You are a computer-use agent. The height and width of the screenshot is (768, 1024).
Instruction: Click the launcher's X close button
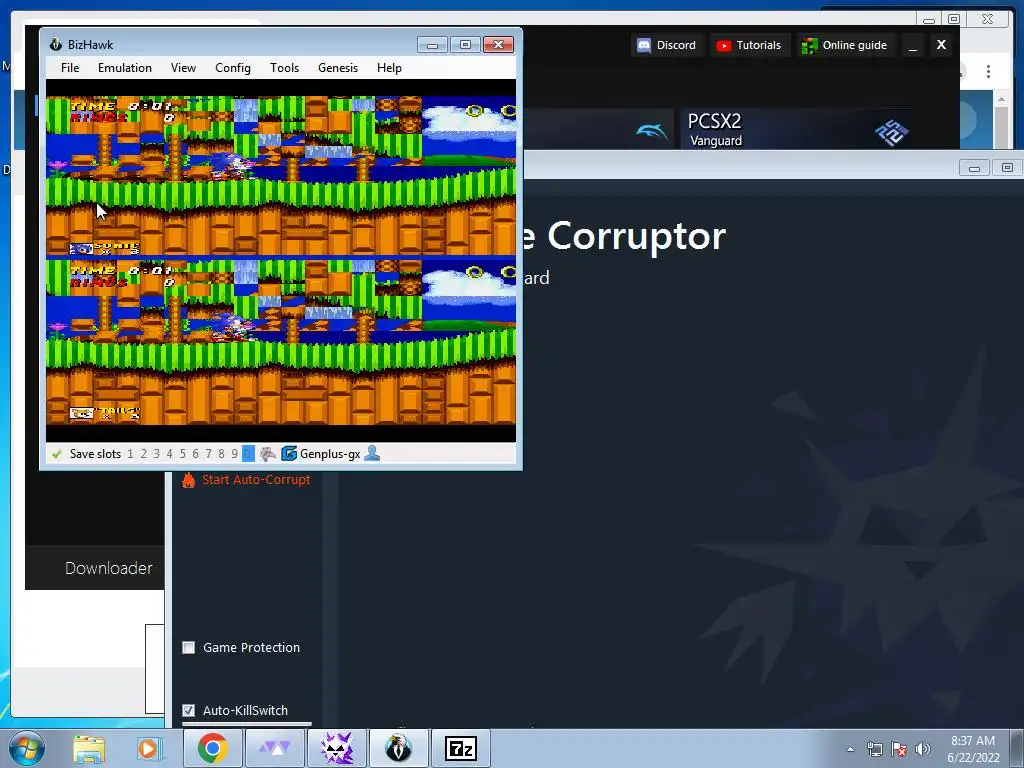point(941,44)
